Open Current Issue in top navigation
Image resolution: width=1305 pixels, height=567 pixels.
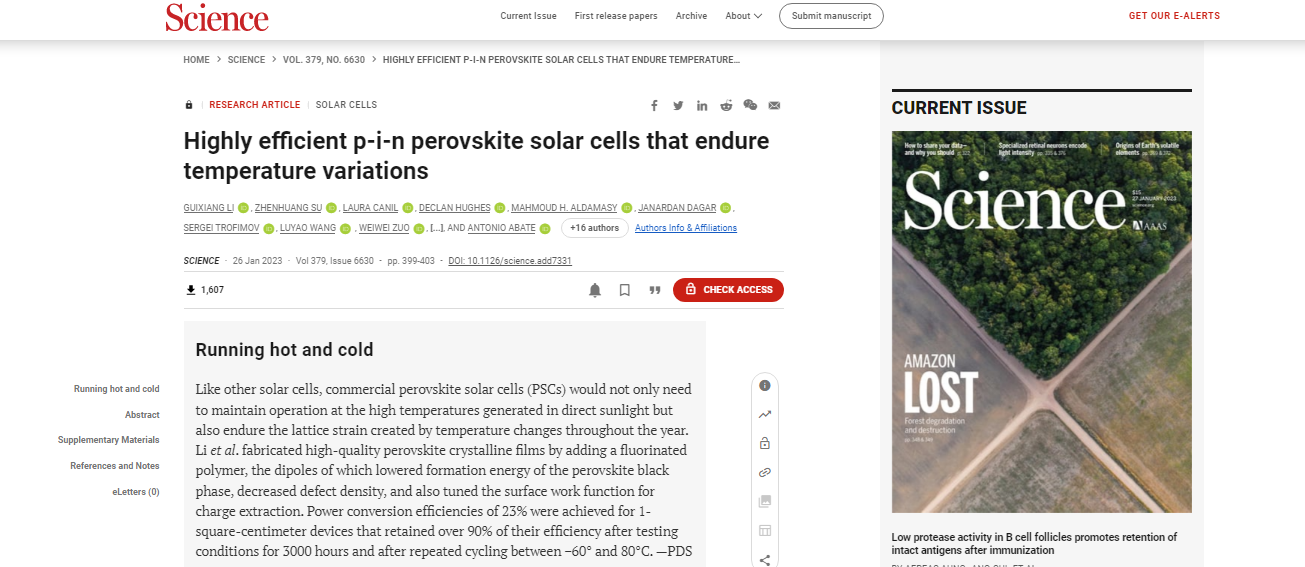[529, 16]
